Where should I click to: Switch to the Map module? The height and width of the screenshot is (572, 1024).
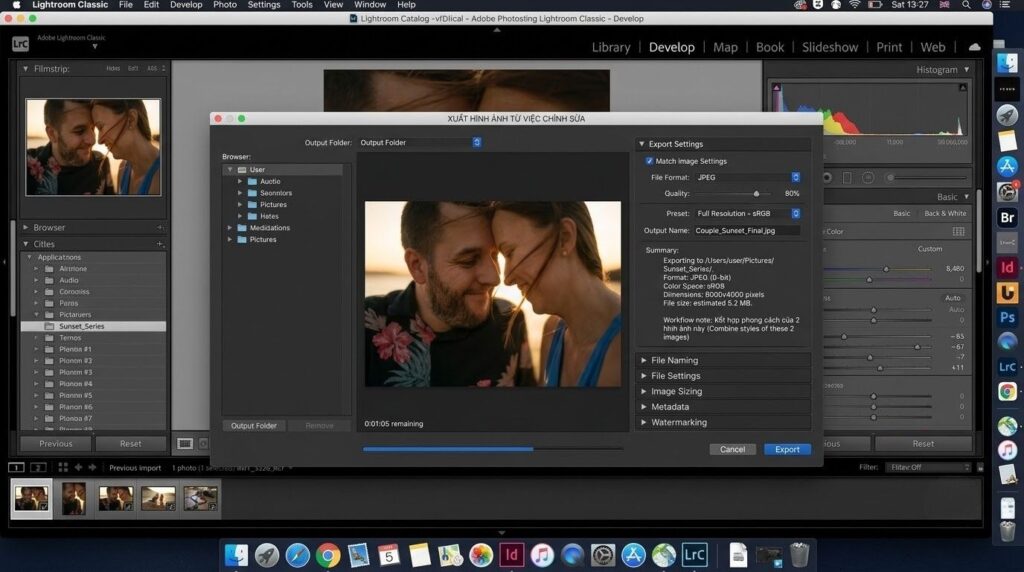click(725, 47)
